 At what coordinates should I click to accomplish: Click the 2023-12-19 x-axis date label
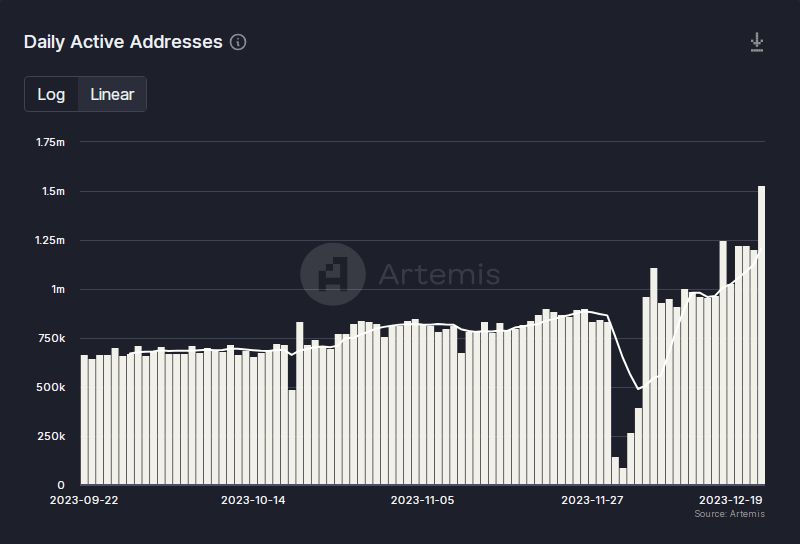731,499
